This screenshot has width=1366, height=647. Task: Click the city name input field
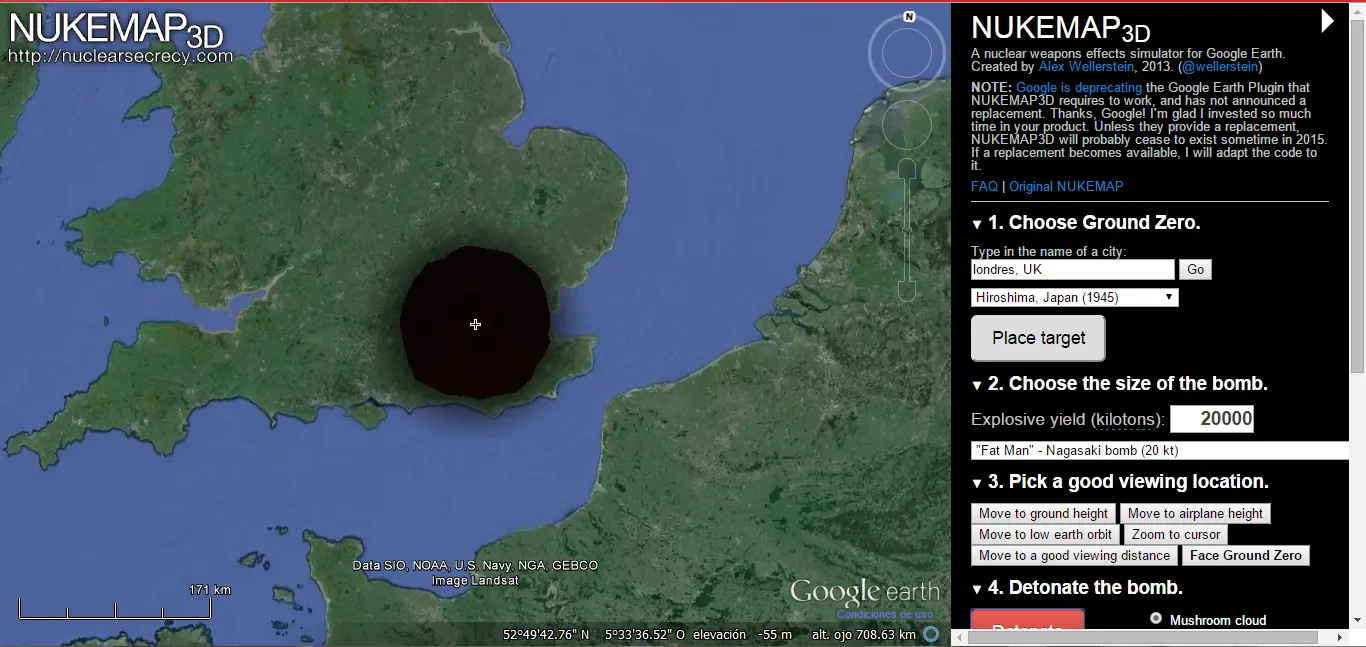coord(1073,270)
